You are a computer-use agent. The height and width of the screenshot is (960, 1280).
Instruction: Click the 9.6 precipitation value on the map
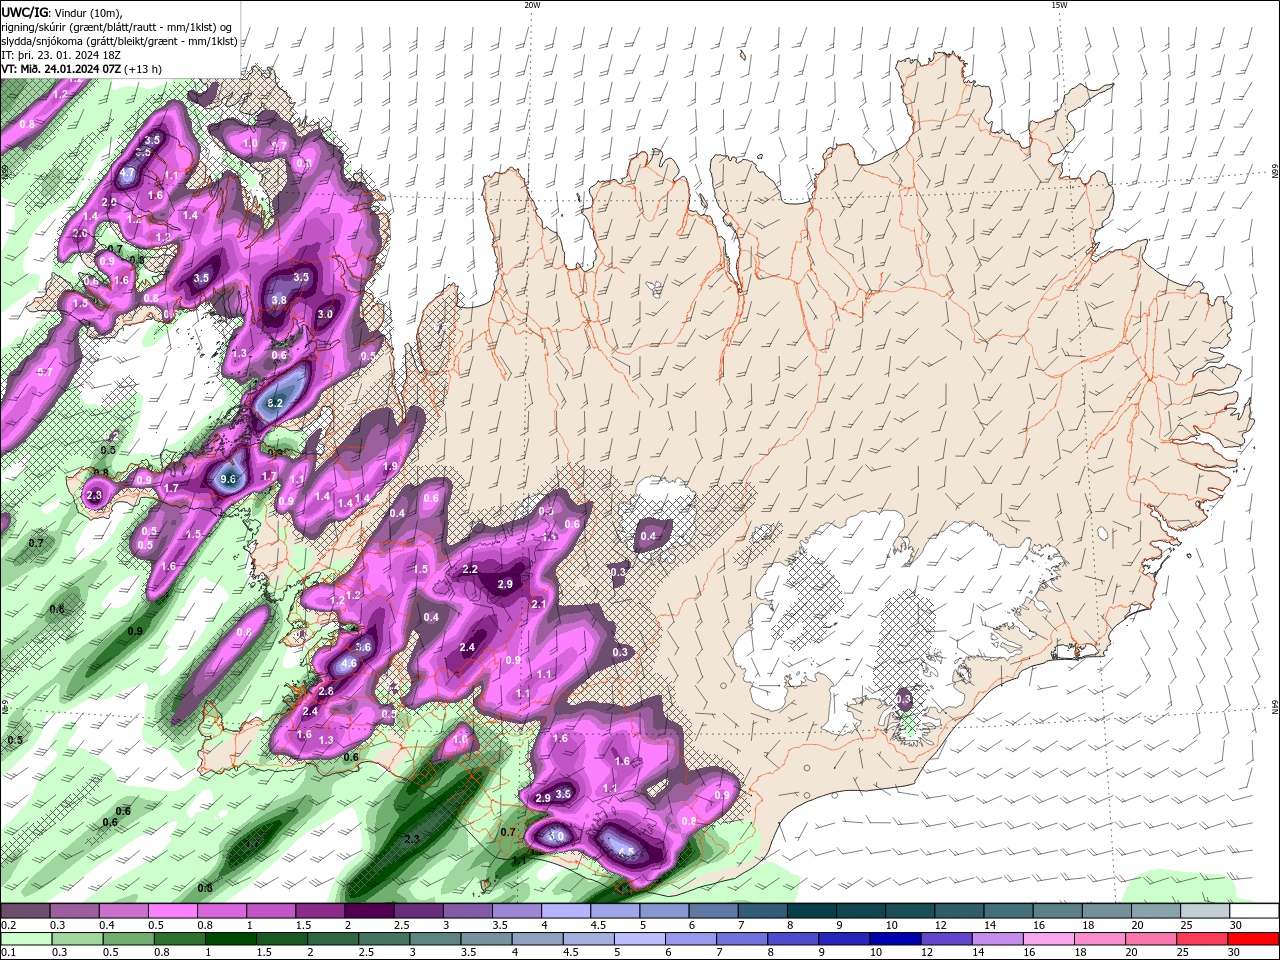[x=228, y=479]
